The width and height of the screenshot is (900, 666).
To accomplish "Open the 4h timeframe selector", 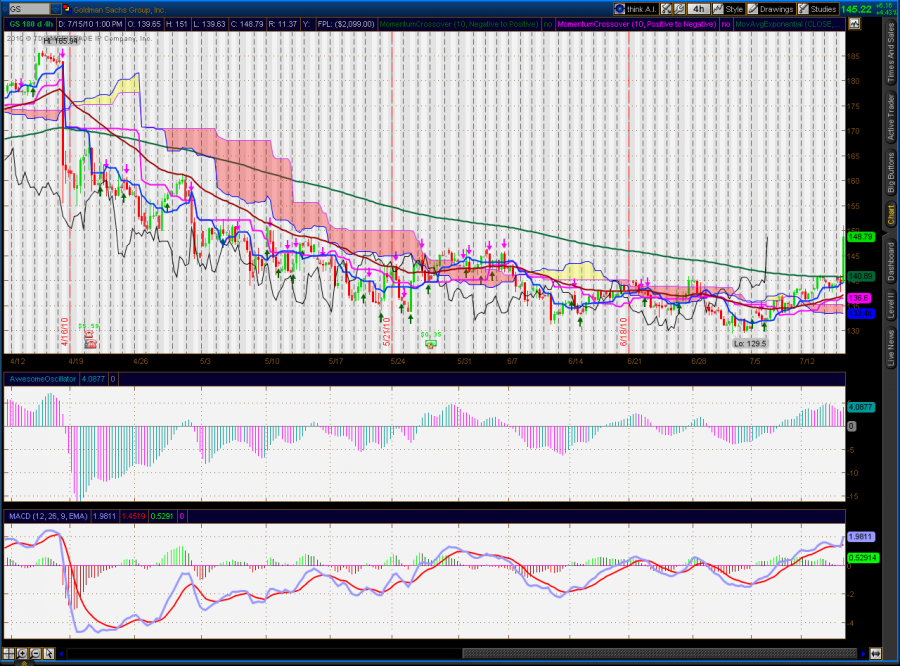I will [698, 9].
